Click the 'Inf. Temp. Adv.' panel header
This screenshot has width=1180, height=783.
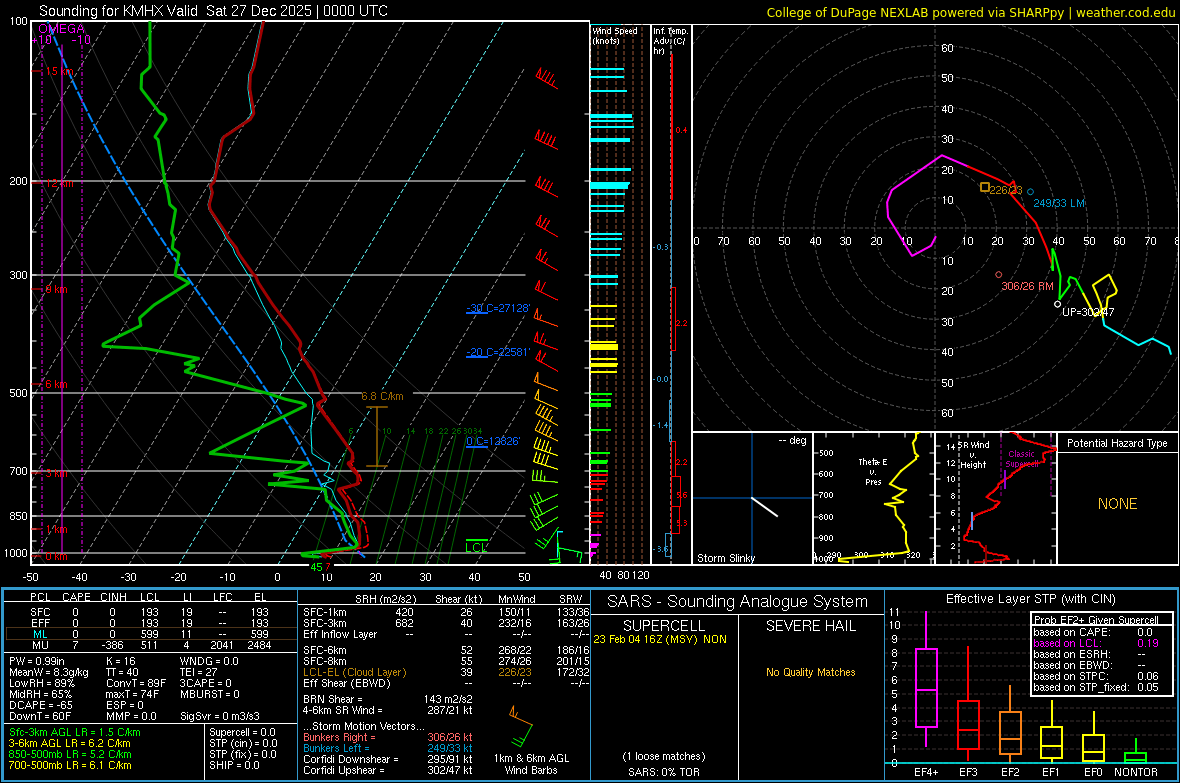click(670, 41)
